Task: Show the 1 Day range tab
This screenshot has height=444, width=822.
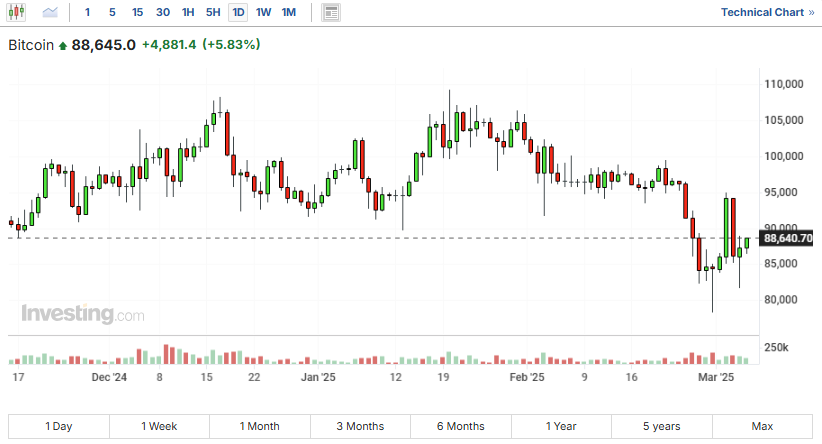Action: click(58, 426)
